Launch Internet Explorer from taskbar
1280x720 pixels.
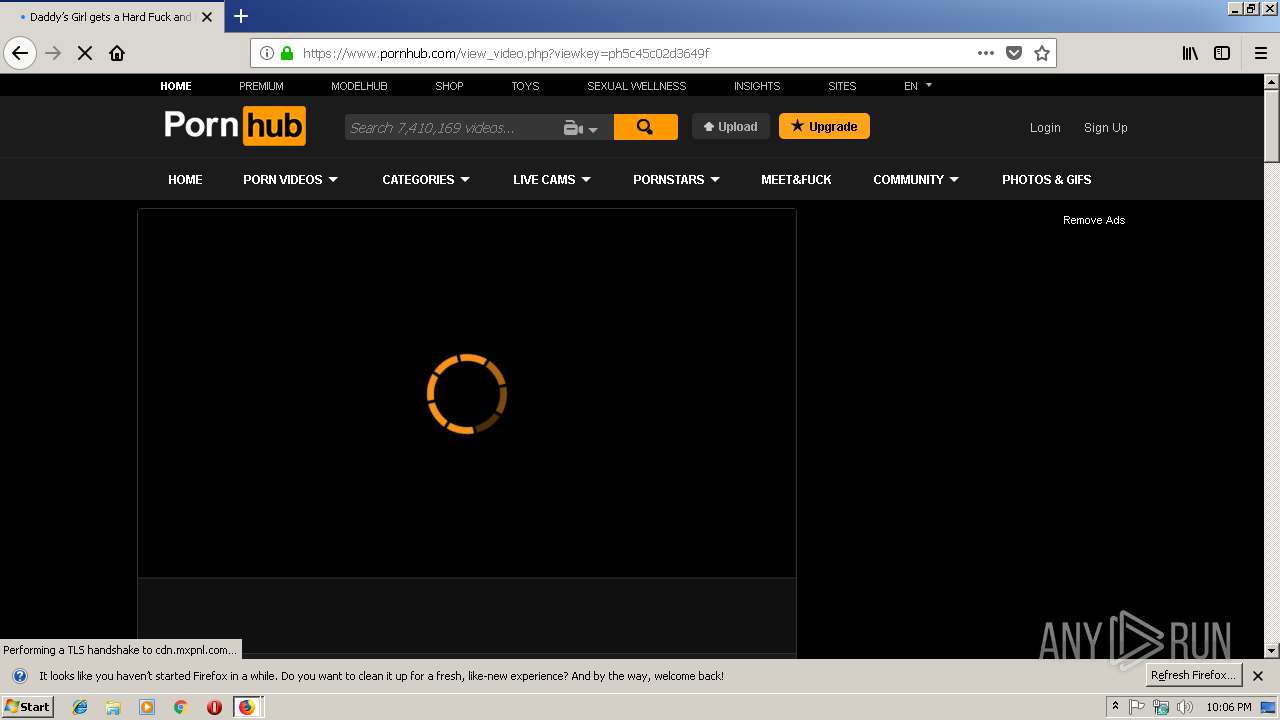pos(80,707)
